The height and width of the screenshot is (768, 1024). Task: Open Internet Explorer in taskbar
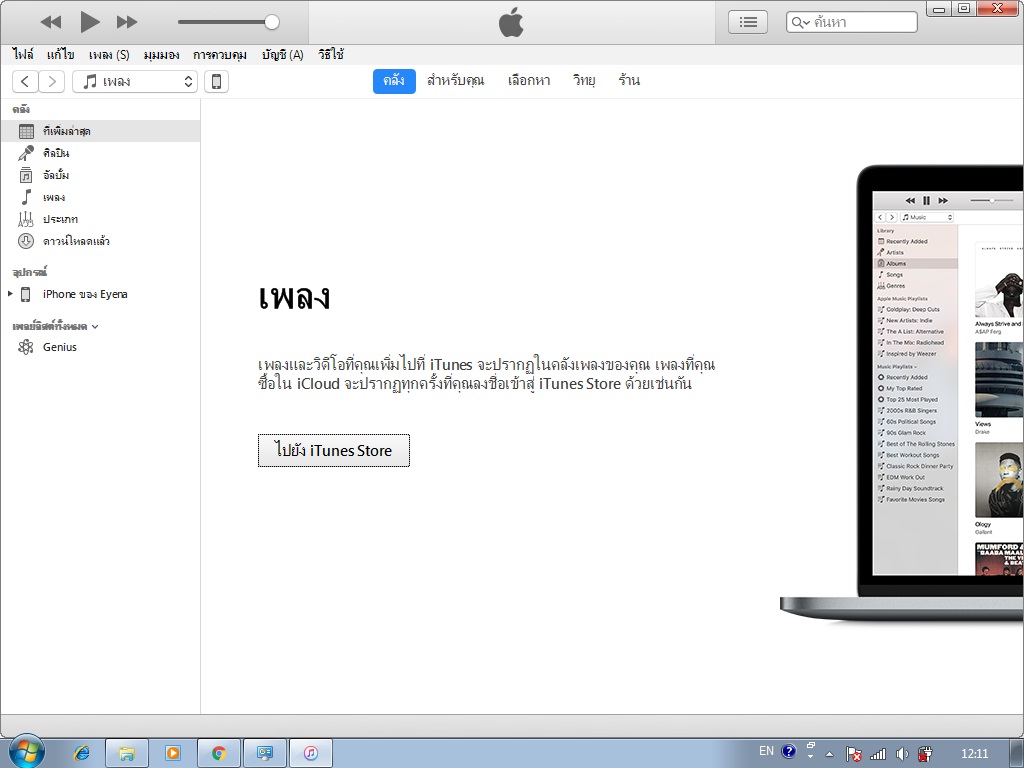tap(82, 753)
